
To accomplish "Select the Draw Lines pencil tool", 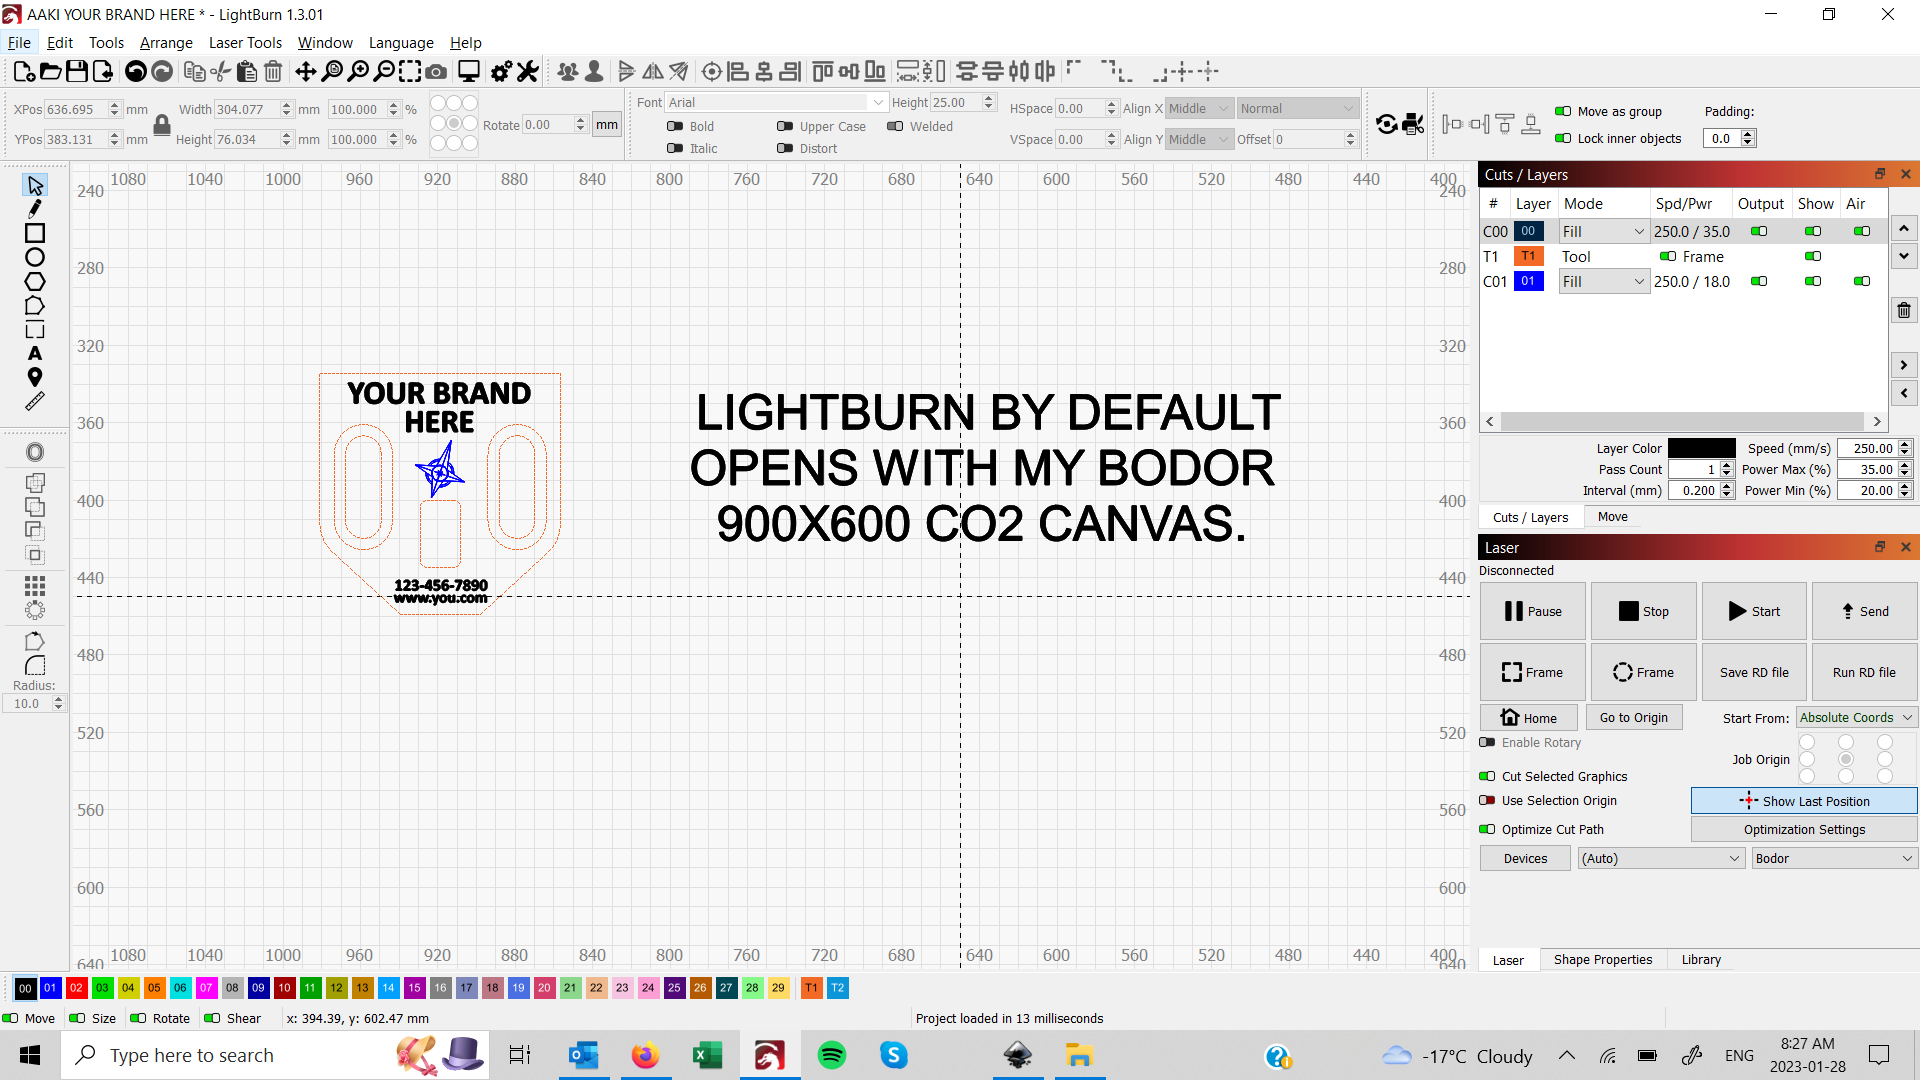I will tap(35, 209).
